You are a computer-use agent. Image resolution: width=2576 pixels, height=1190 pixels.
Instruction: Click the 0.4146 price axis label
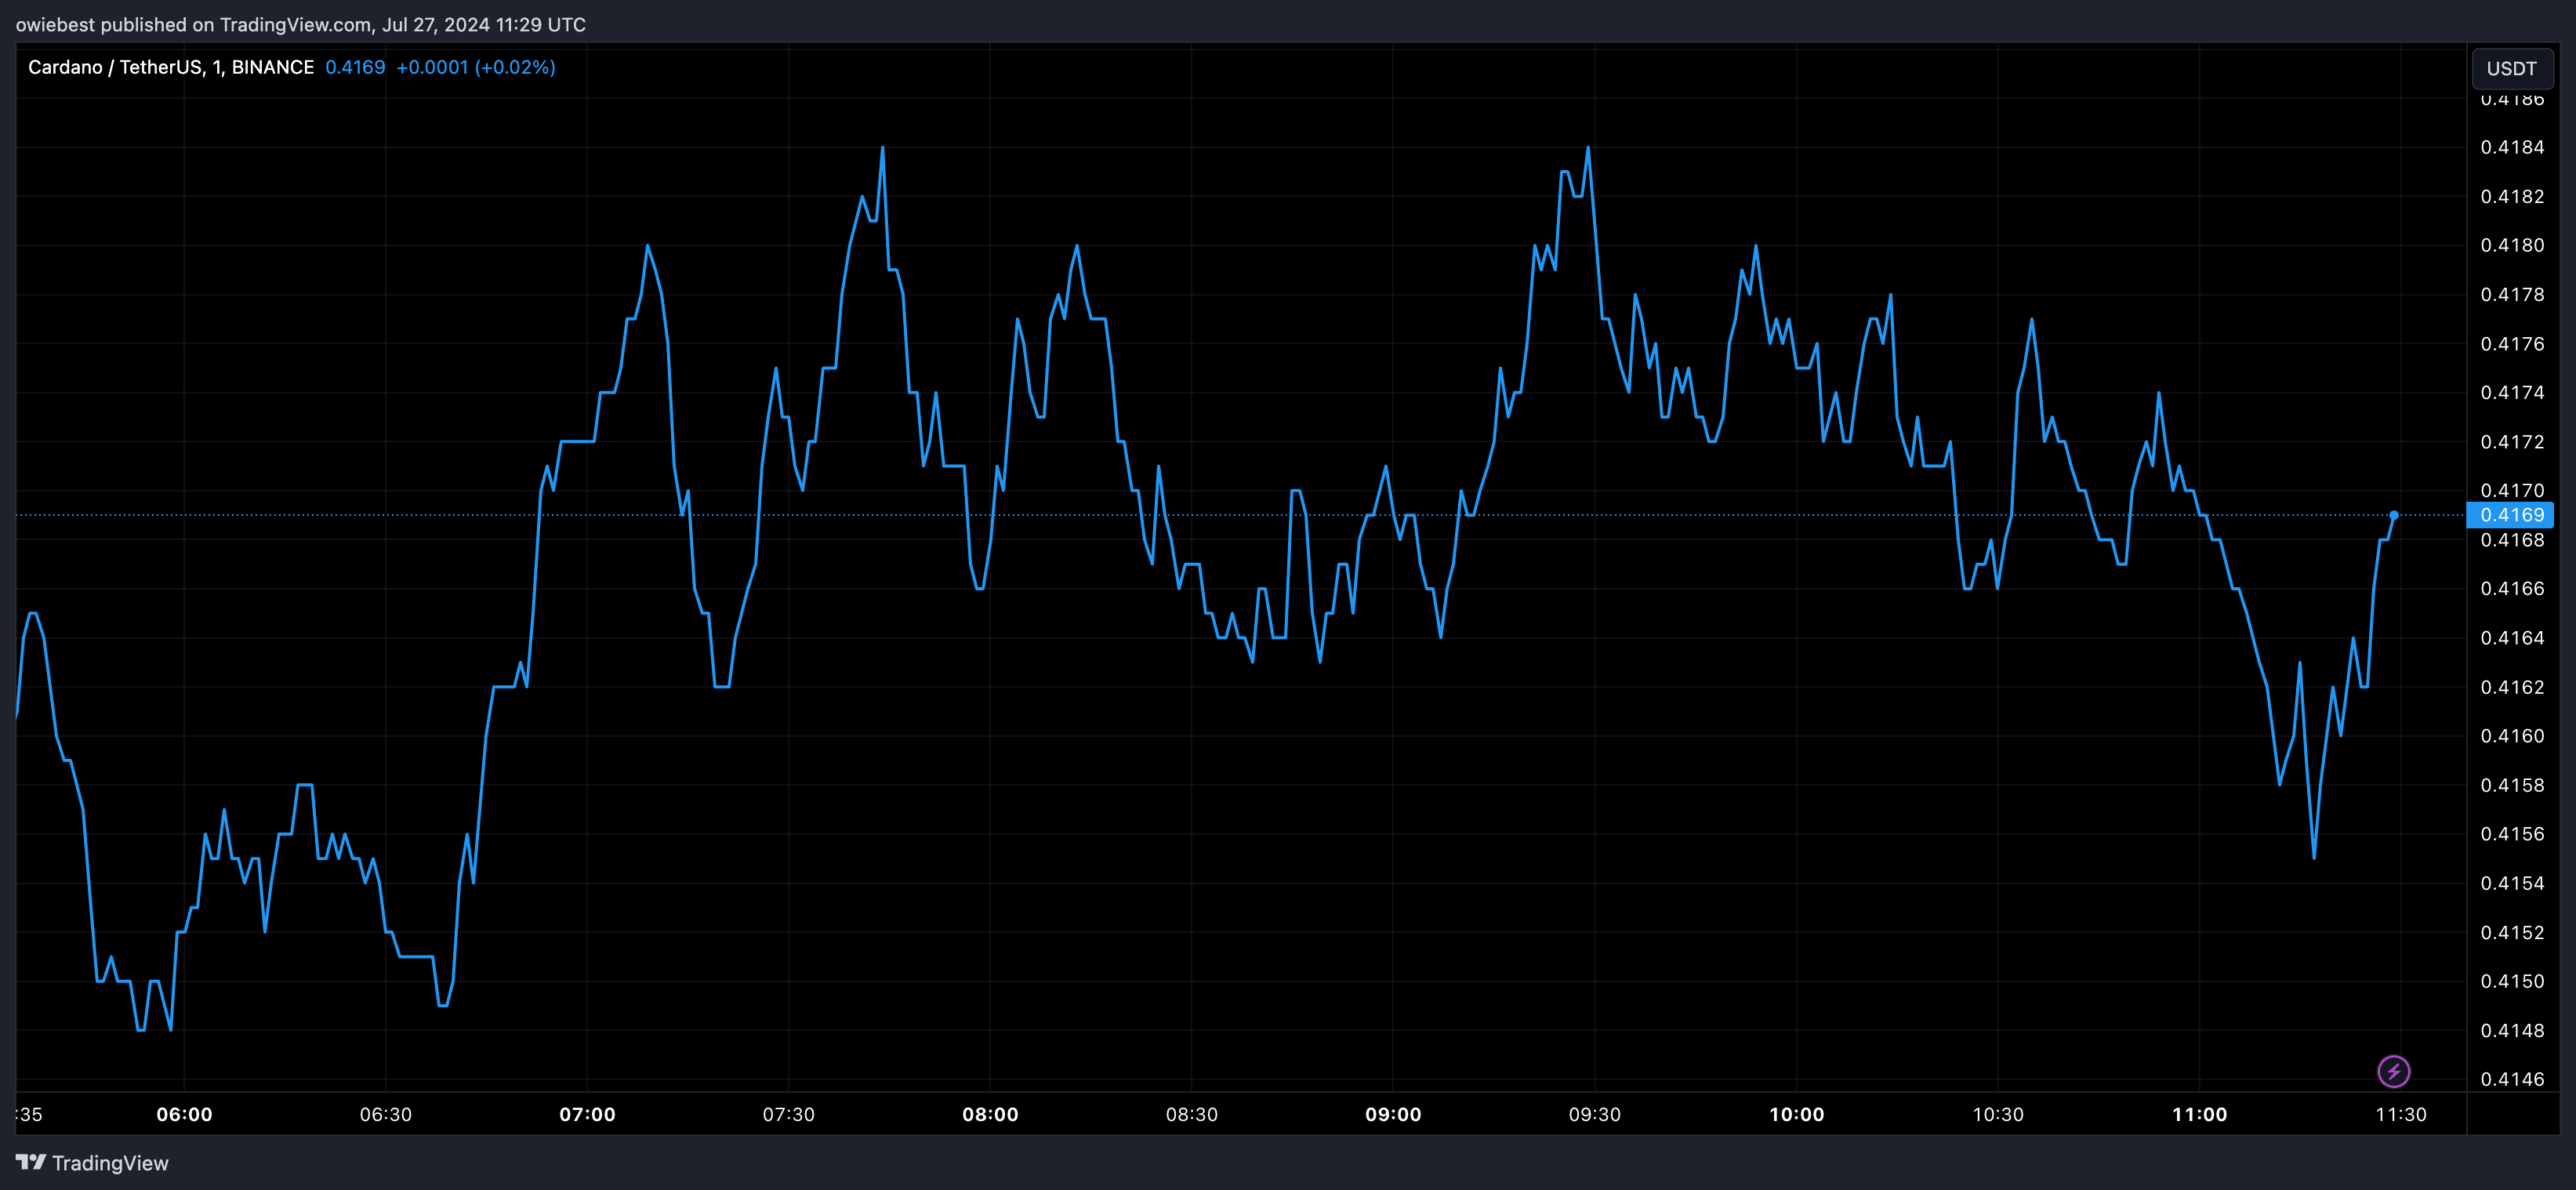(x=2512, y=1079)
